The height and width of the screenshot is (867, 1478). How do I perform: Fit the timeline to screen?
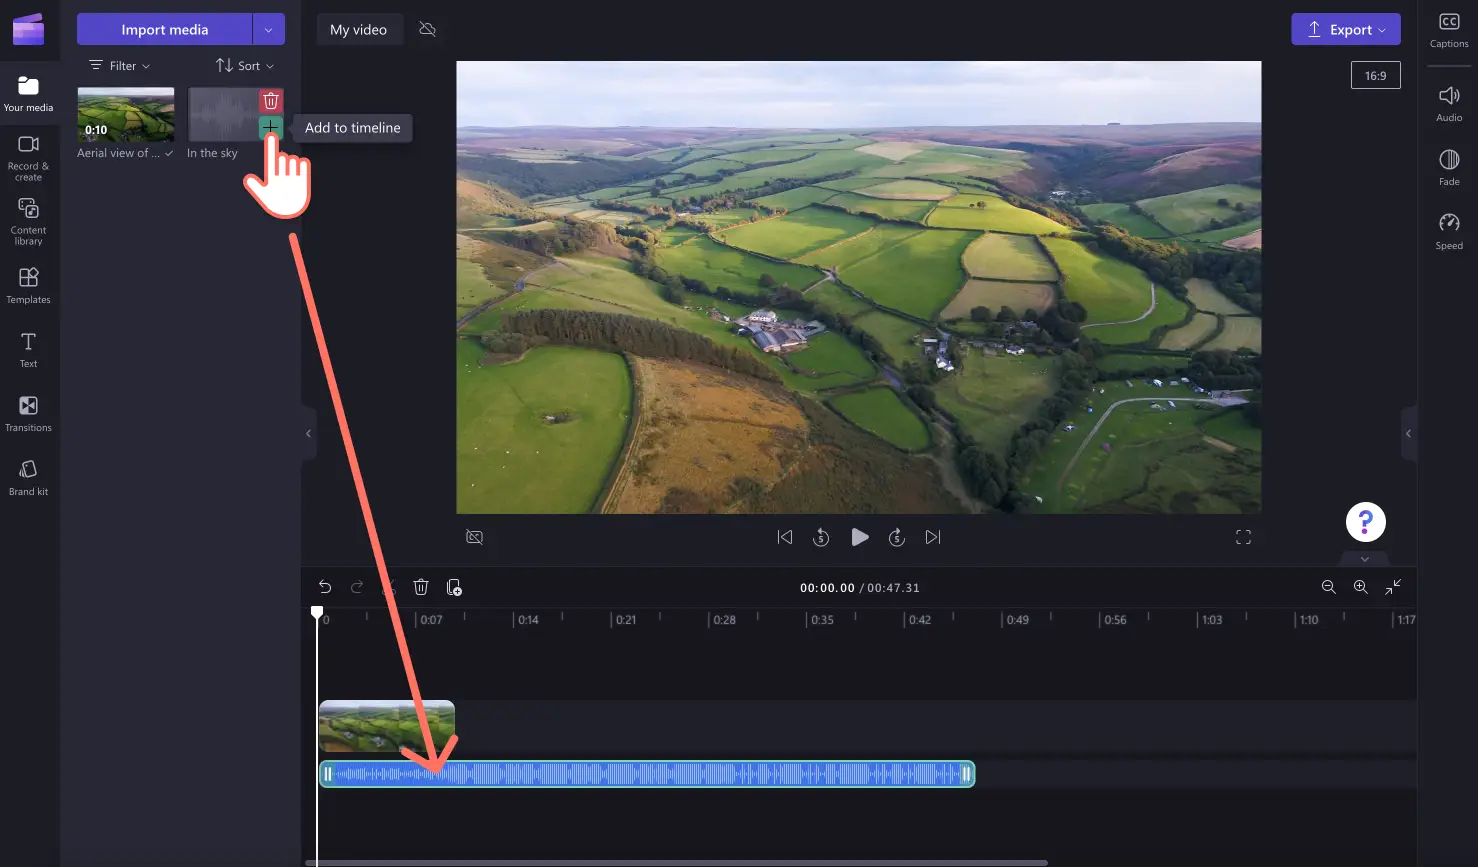coord(1393,587)
